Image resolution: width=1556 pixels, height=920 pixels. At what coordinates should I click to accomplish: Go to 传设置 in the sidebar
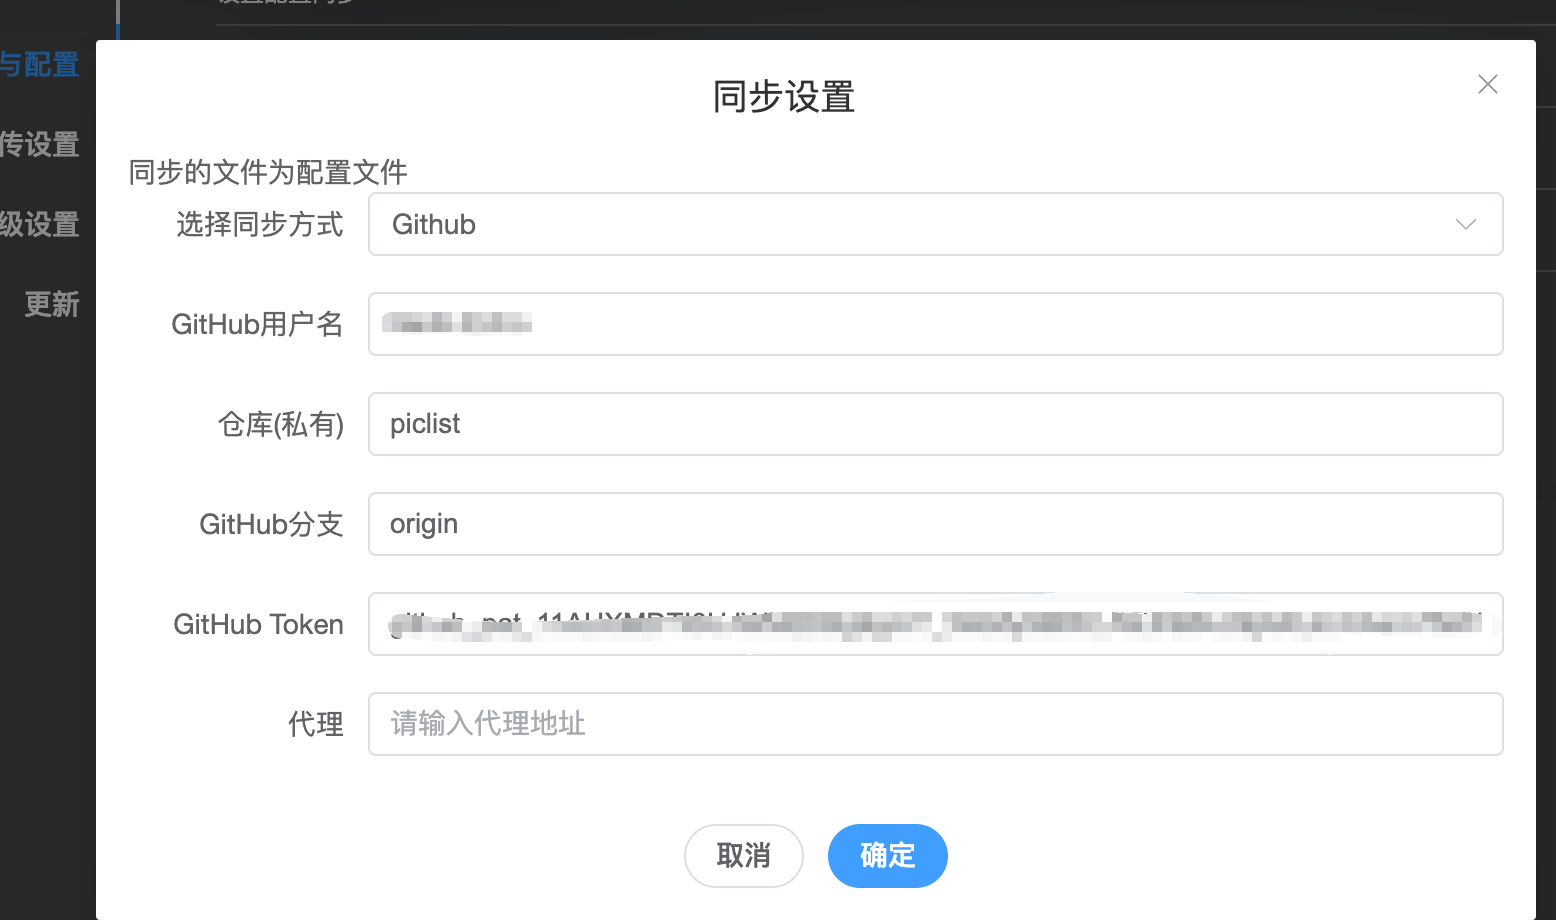point(40,145)
